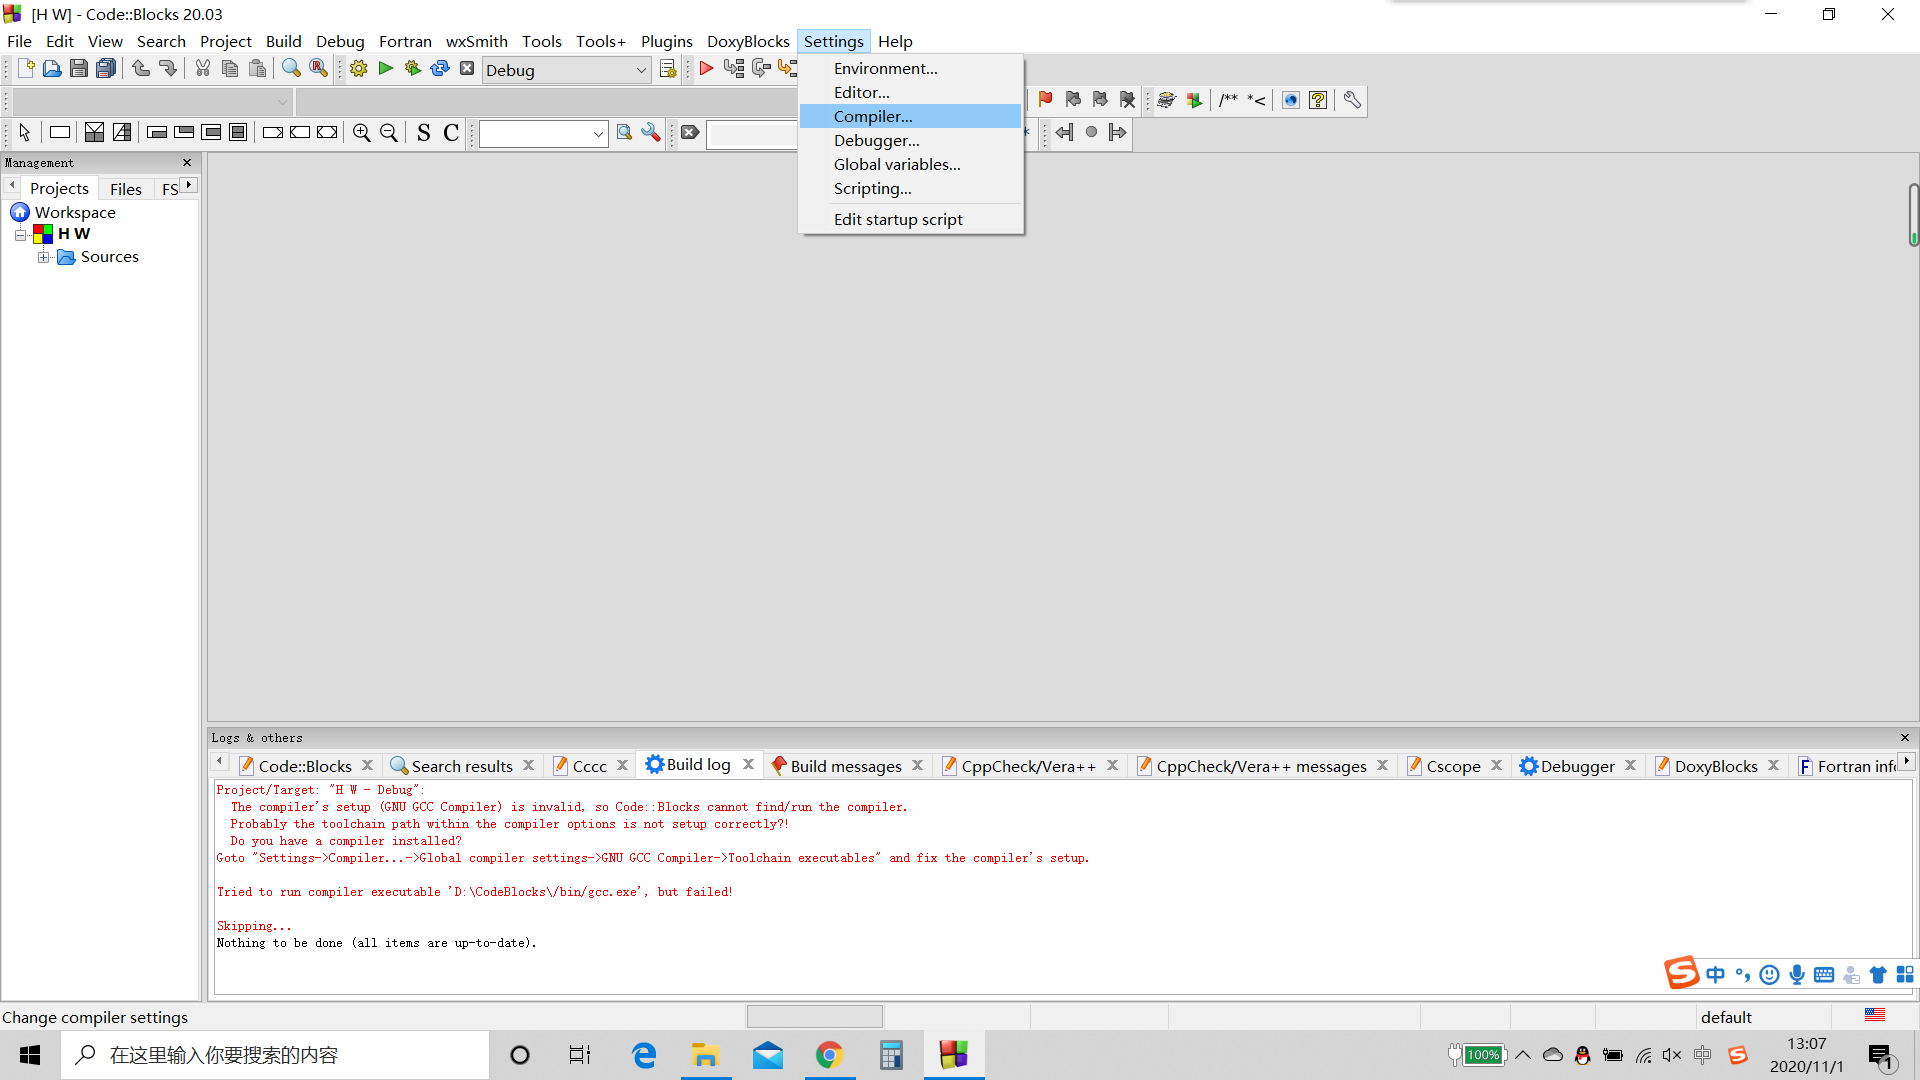Screen dimensions: 1920x1080
Task: Click the Rebuild blue arrows icon
Action: (440, 69)
